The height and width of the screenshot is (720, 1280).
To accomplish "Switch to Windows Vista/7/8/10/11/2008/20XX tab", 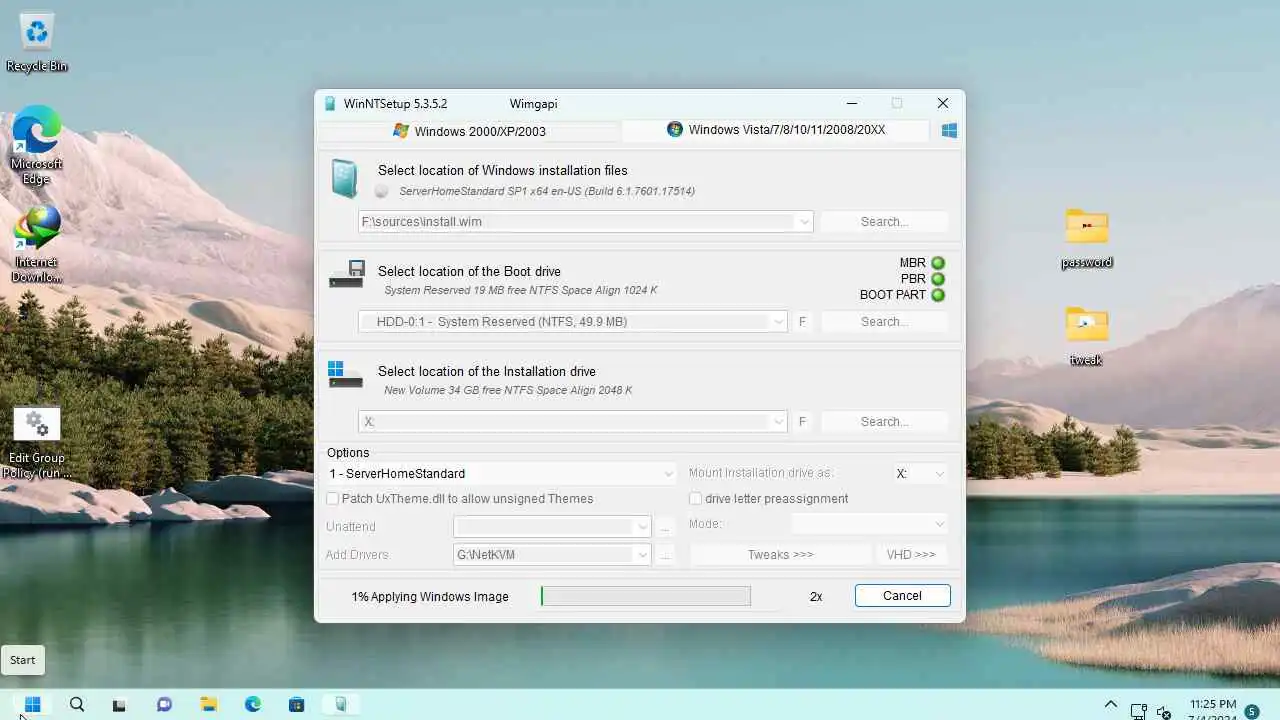I will (x=776, y=130).
